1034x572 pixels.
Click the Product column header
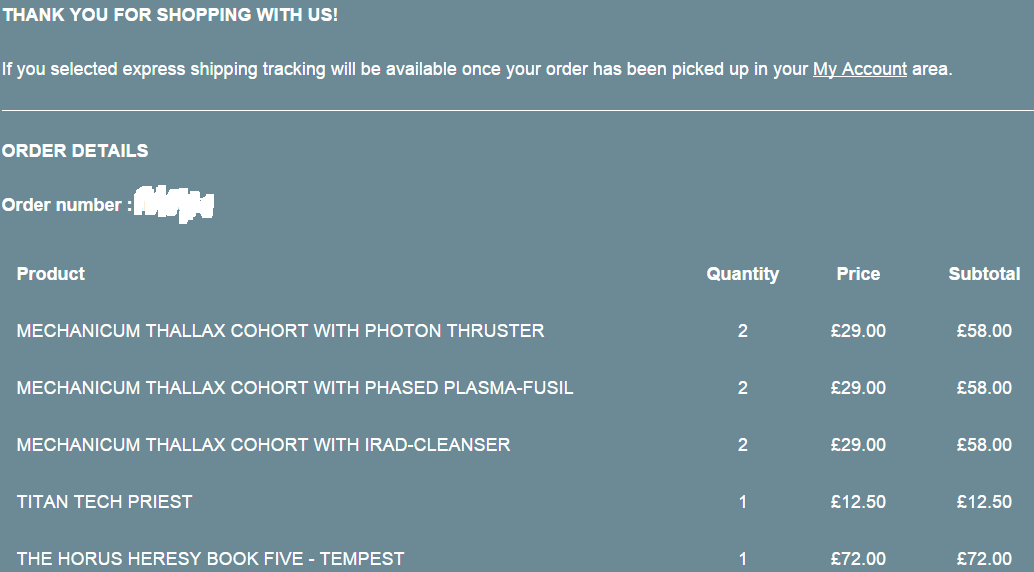click(x=51, y=274)
